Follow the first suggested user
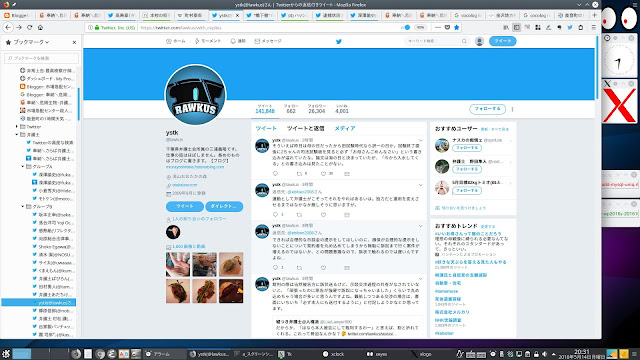Image resolution: width=640 pixels, height=360 pixels. [467, 148]
